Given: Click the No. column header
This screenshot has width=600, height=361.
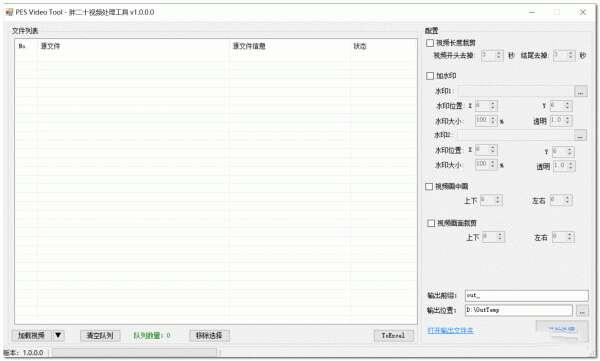Looking at the screenshot, I should (26, 46).
